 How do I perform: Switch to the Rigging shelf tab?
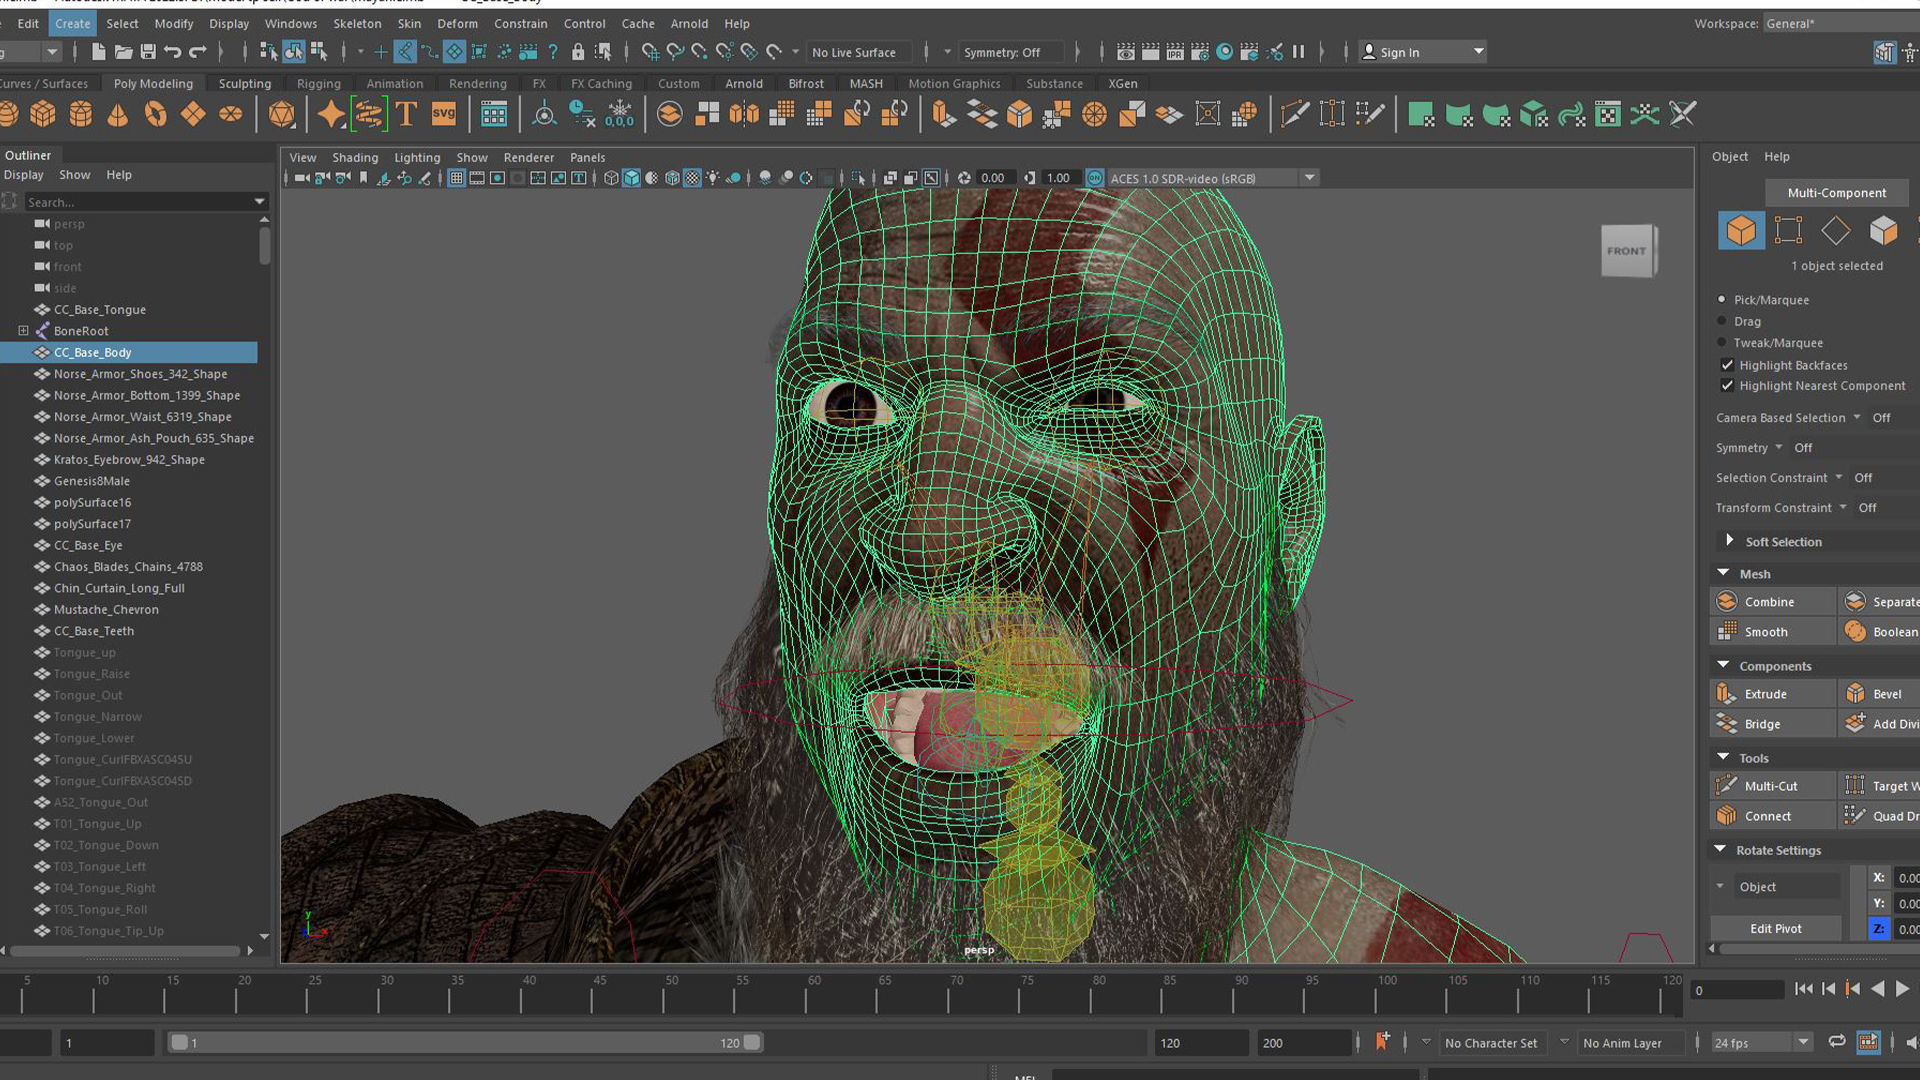pyautogui.click(x=319, y=84)
